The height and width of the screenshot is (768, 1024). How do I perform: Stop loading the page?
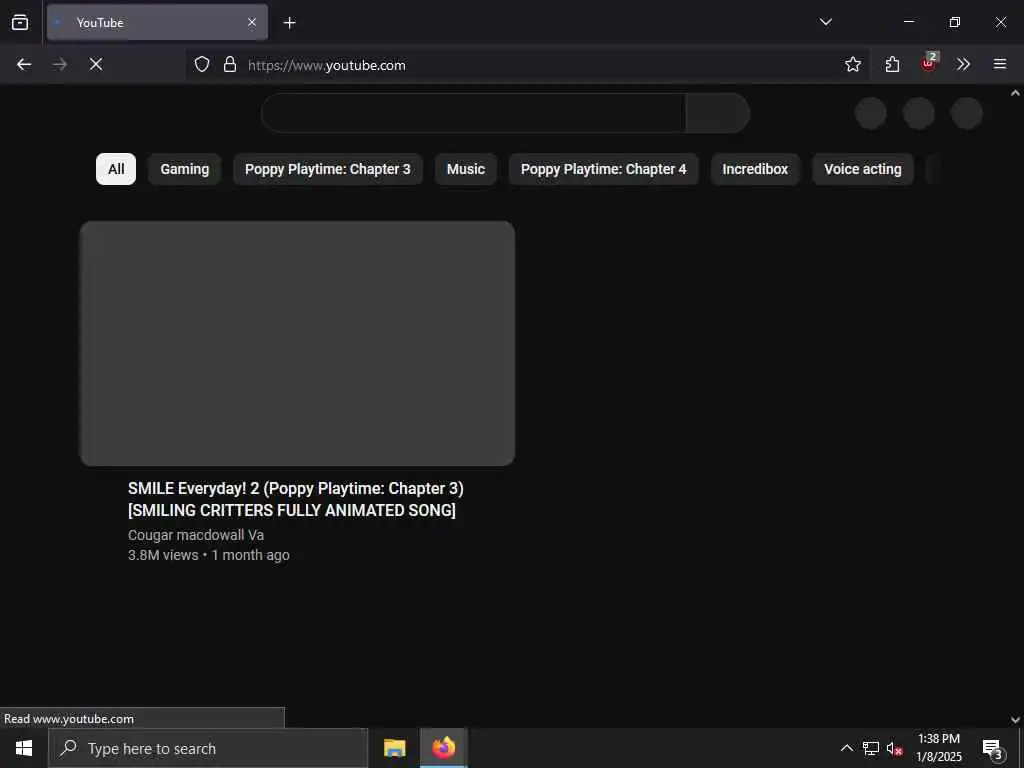[96, 64]
